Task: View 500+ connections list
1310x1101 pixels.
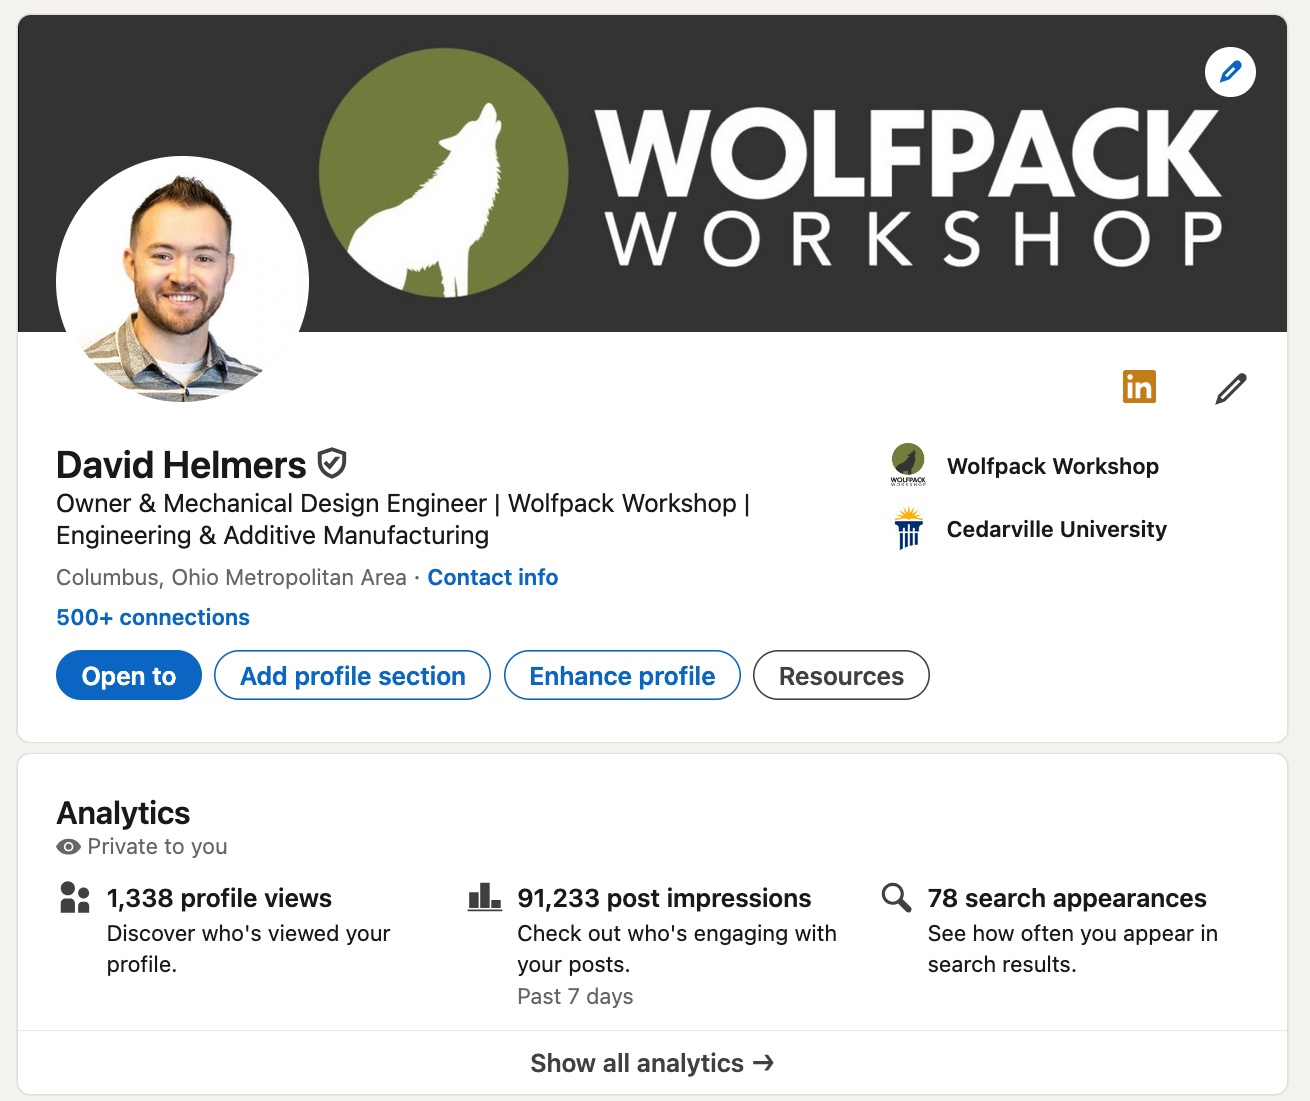Action: click(x=153, y=617)
